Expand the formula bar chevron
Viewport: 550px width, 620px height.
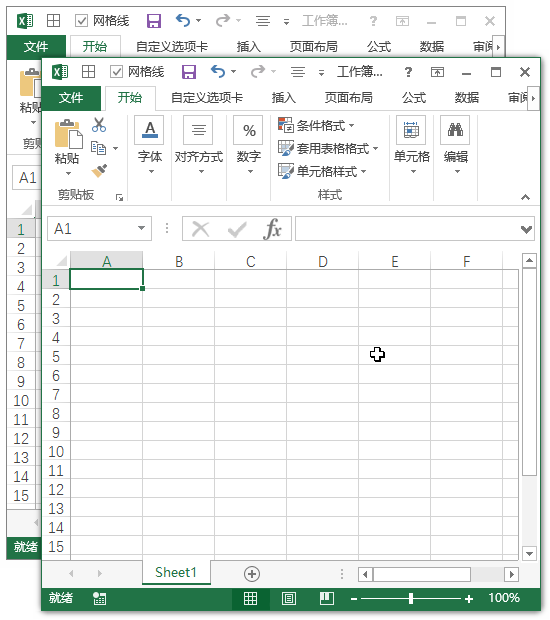coord(526,229)
